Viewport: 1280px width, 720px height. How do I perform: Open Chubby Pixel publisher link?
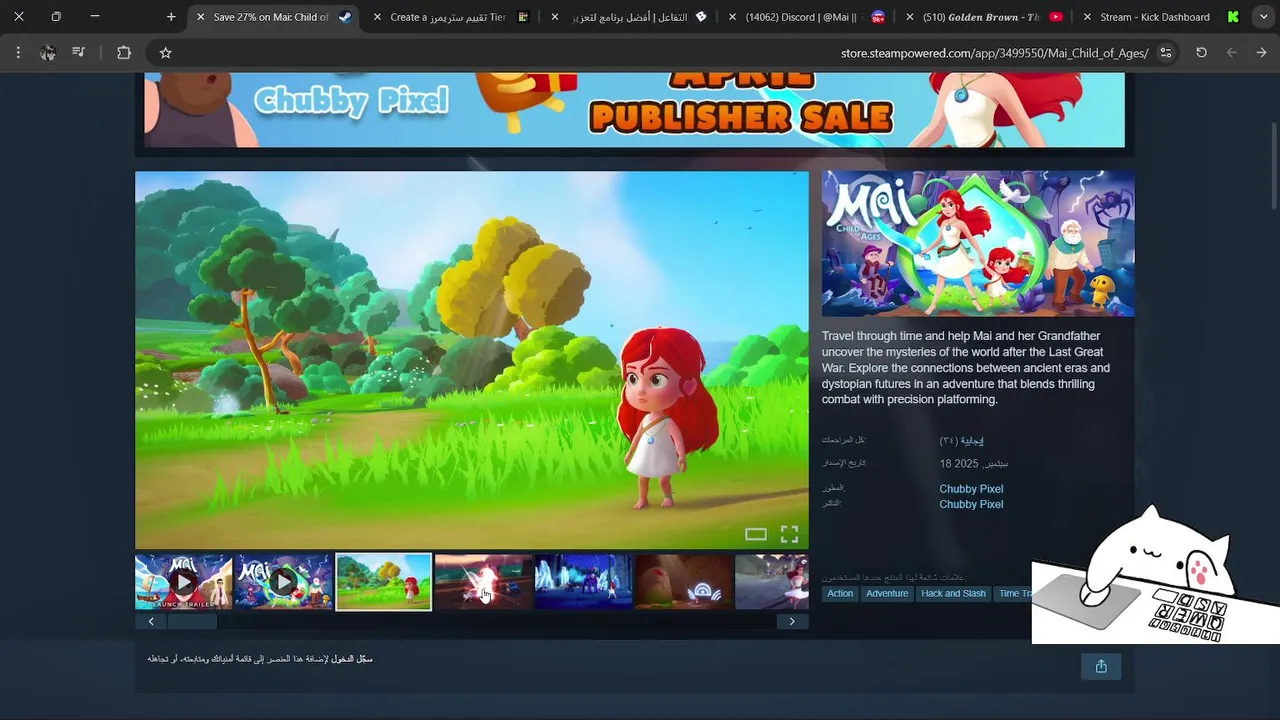(971, 504)
